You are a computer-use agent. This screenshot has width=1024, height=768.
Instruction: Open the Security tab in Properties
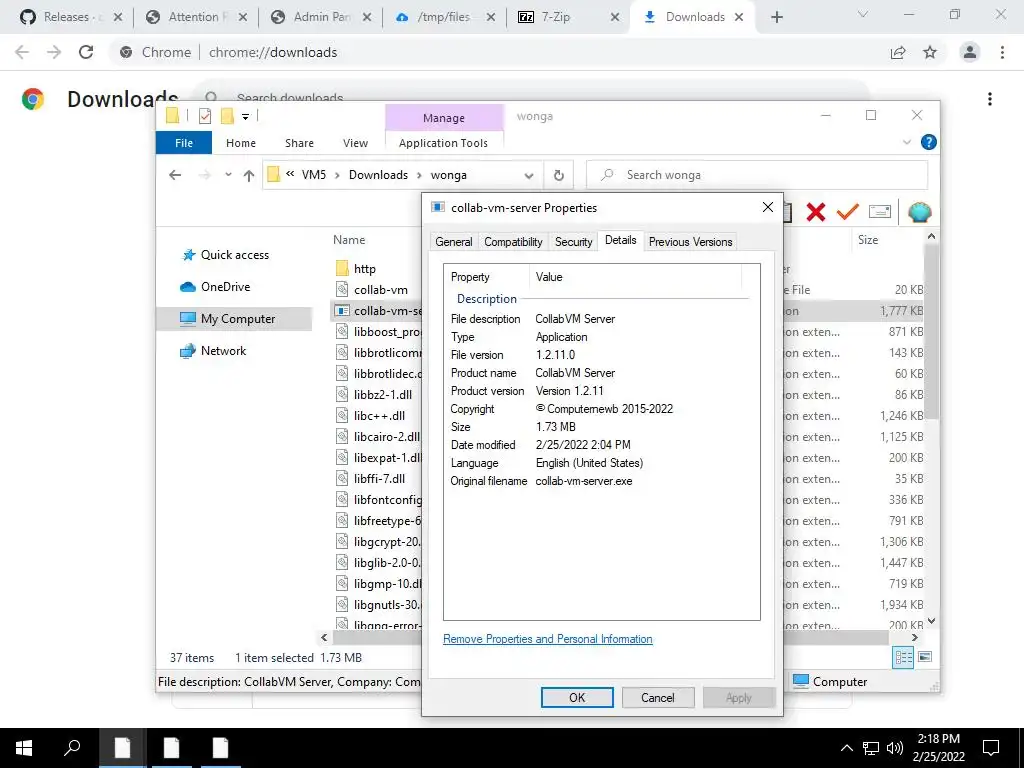click(x=573, y=242)
